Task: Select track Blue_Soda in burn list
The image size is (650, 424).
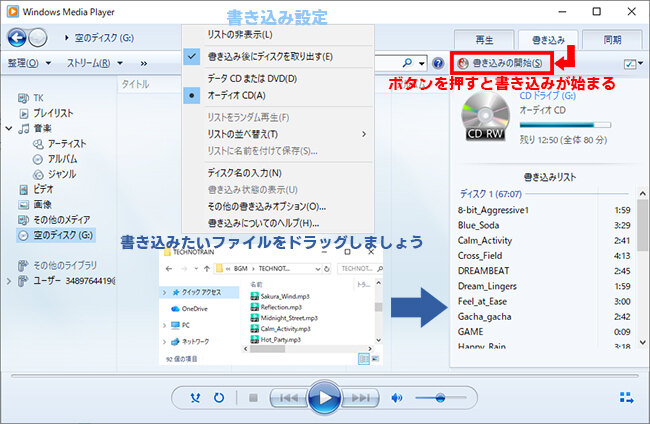Action: (544, 225)
